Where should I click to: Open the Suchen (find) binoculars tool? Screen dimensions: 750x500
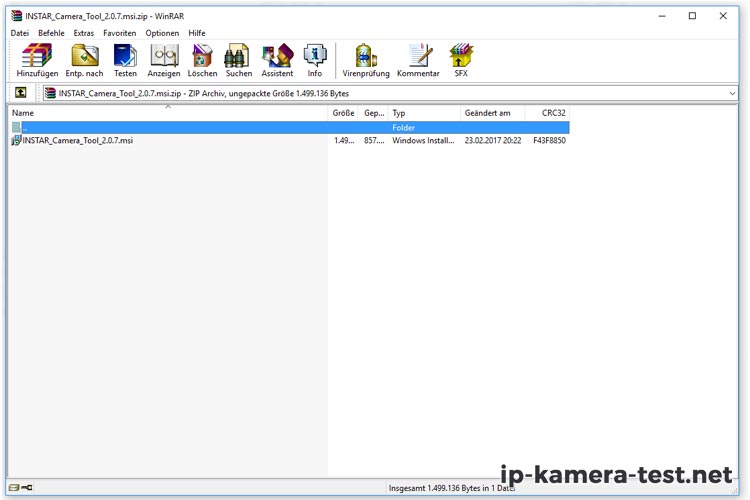(x=238, y=60)
